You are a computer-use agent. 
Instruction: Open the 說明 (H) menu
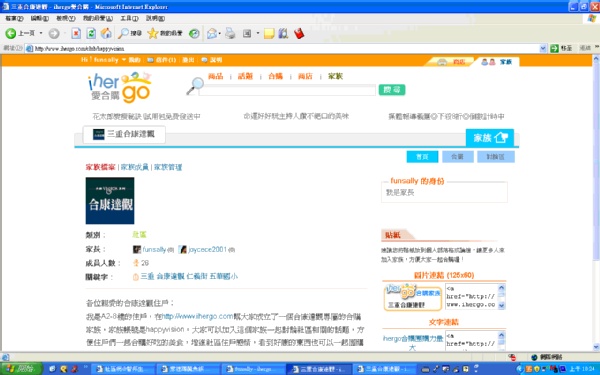tap(155, 18)
